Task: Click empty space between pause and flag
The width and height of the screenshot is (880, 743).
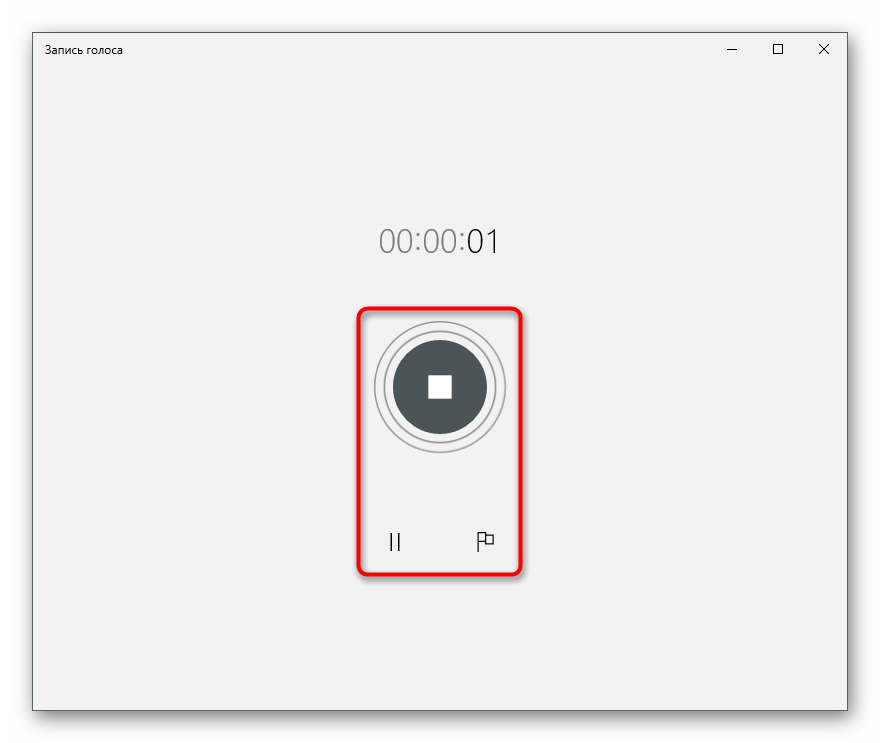Action: click(440, 542)
